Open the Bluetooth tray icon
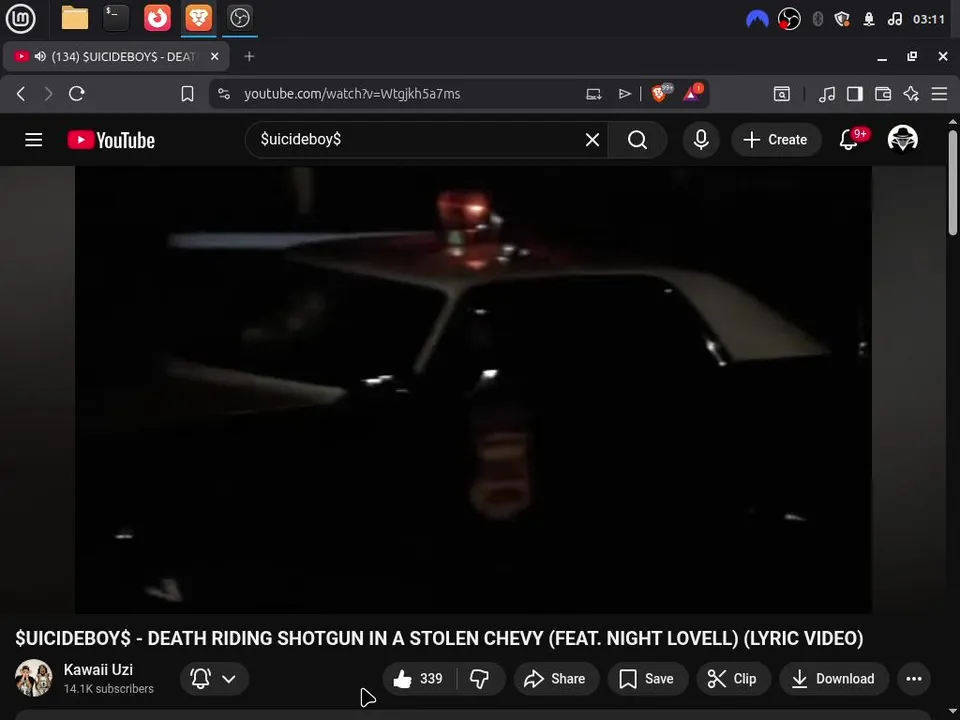Screen dimensions: 960x720 [817, 20]
